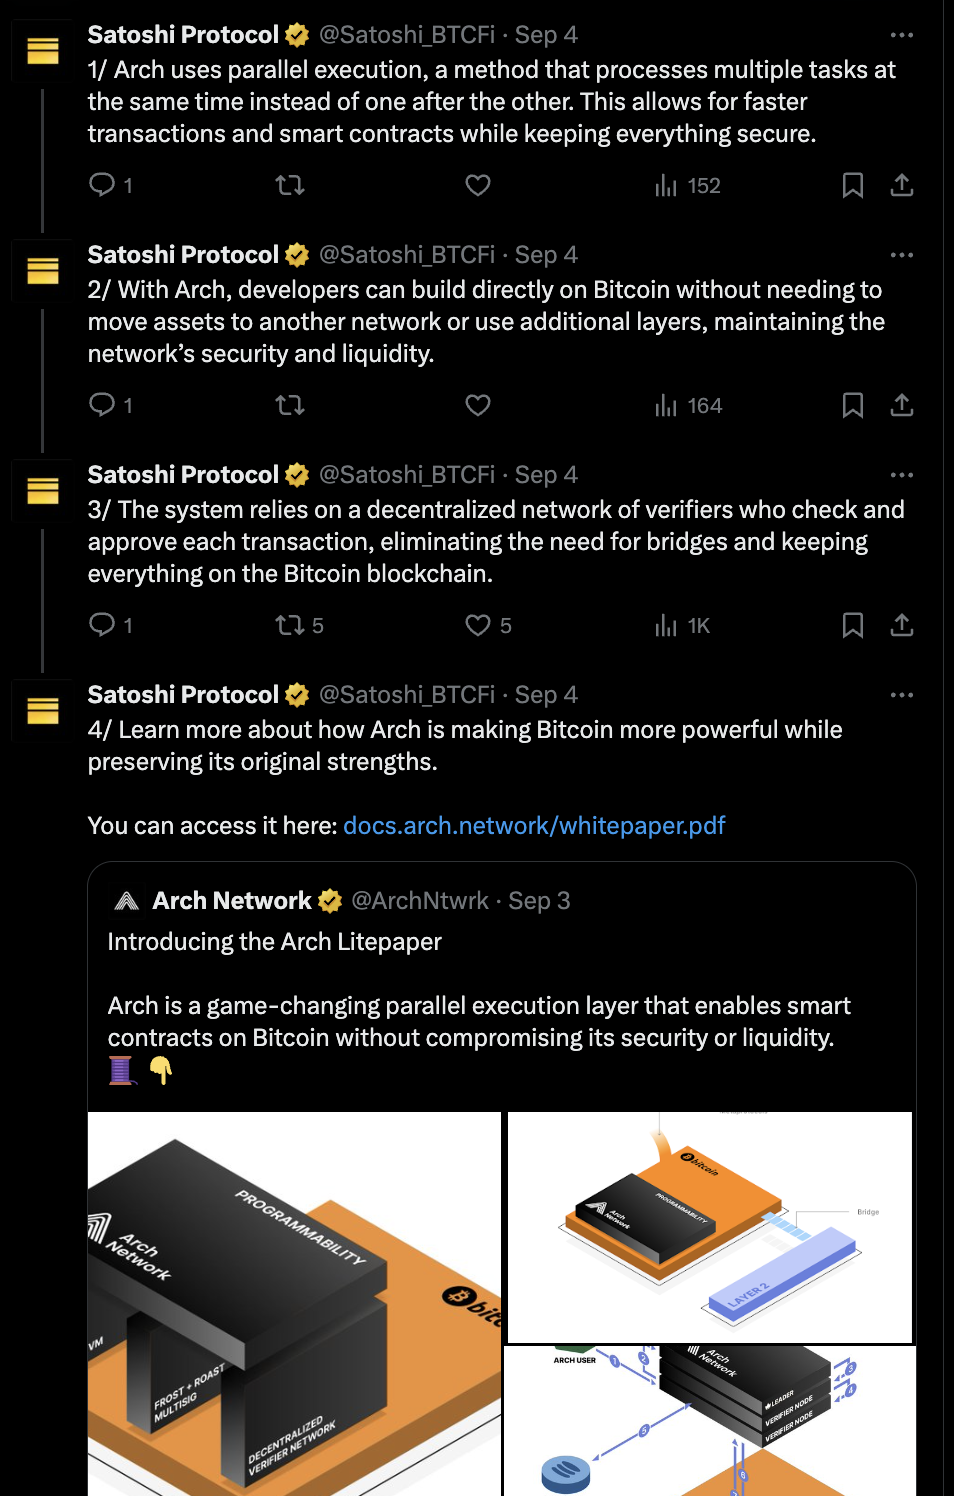
Task: Open docs.arch.network/whitepaper.pdf link
Action: (x=534, y=826)
